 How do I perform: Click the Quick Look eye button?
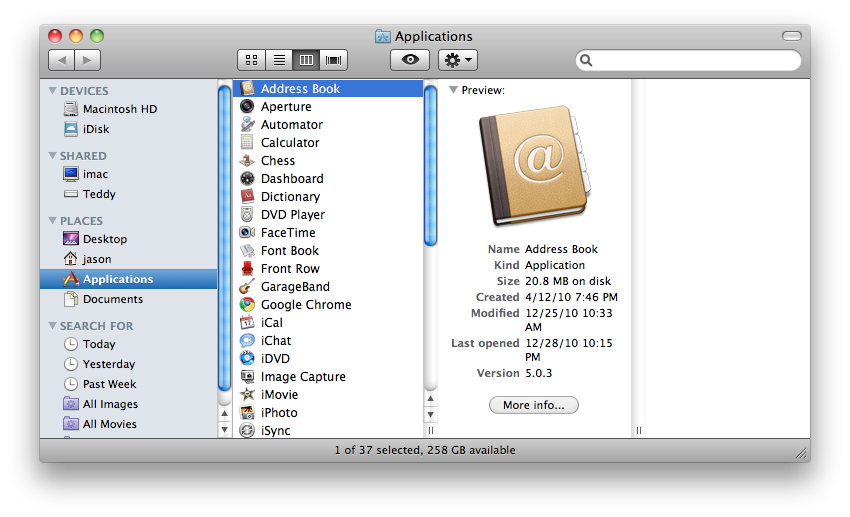click(x=410, y=60)
